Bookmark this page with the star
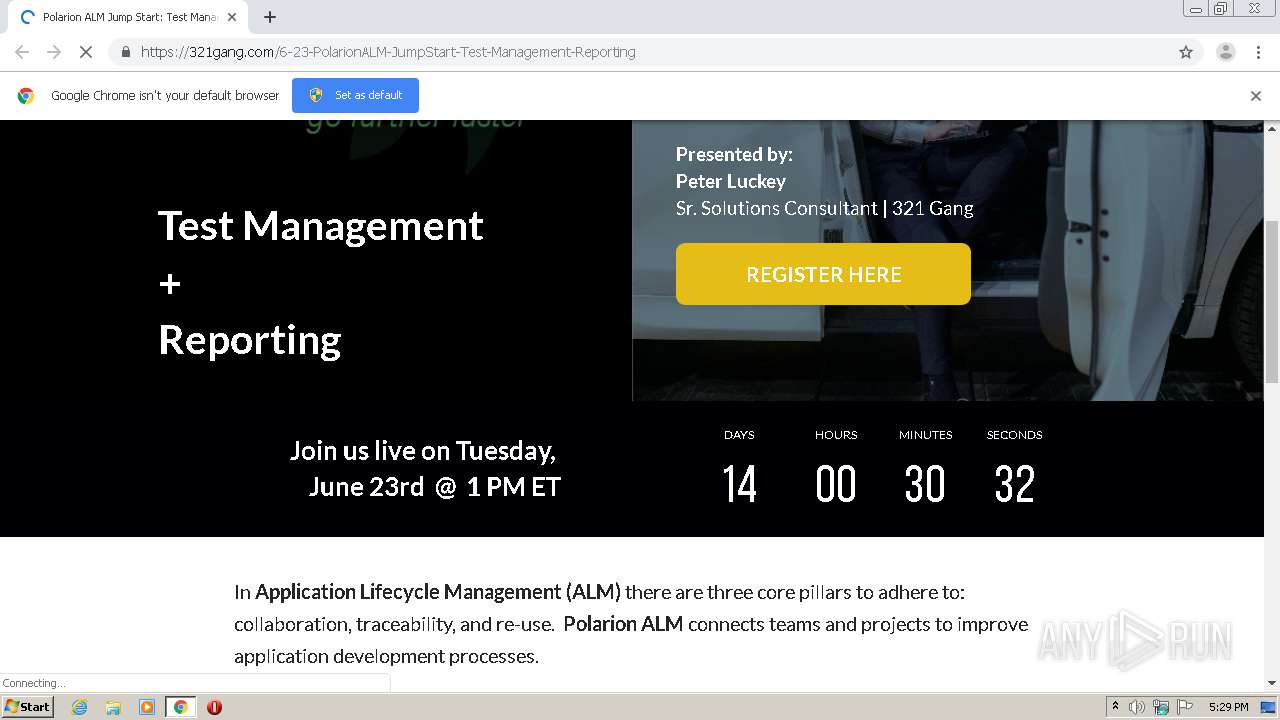Image resolution: width=1280 pixels, height=720 pixels. [x=1186, y=52]
